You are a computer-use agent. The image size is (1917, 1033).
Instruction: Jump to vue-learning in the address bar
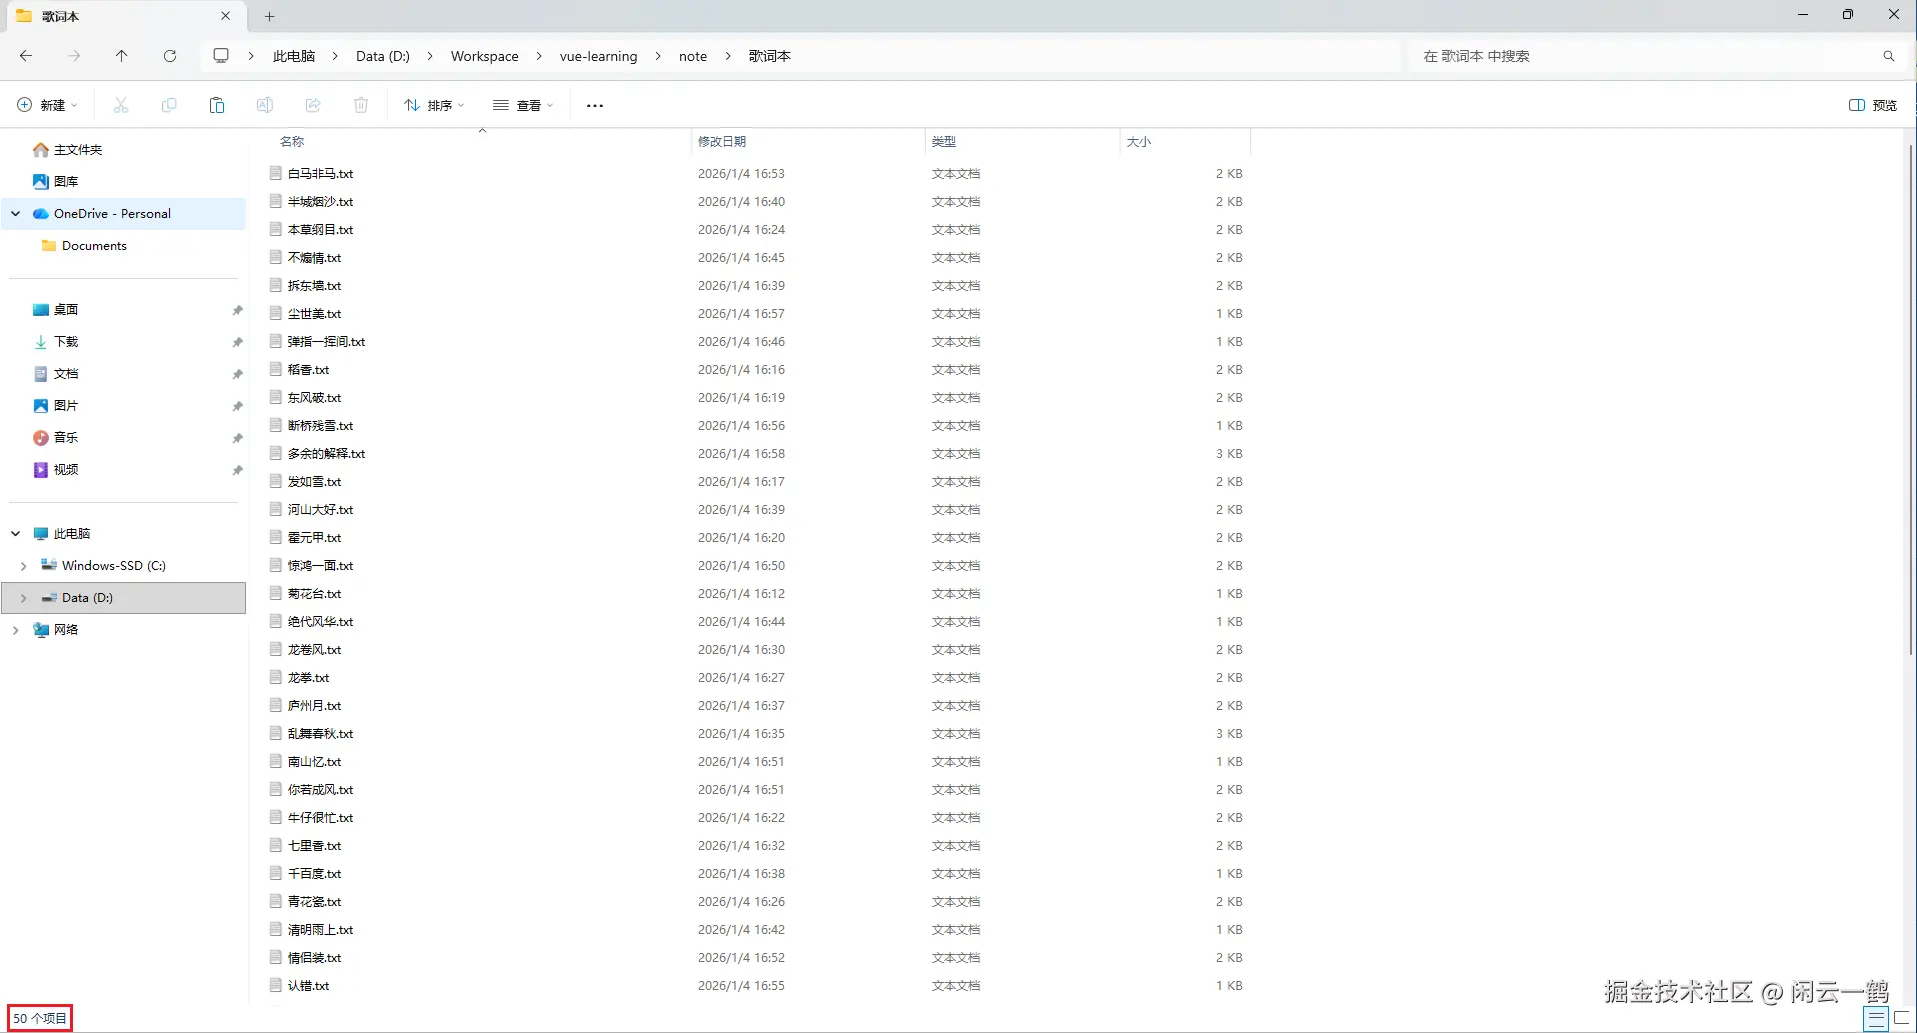[x=598, y=56]
